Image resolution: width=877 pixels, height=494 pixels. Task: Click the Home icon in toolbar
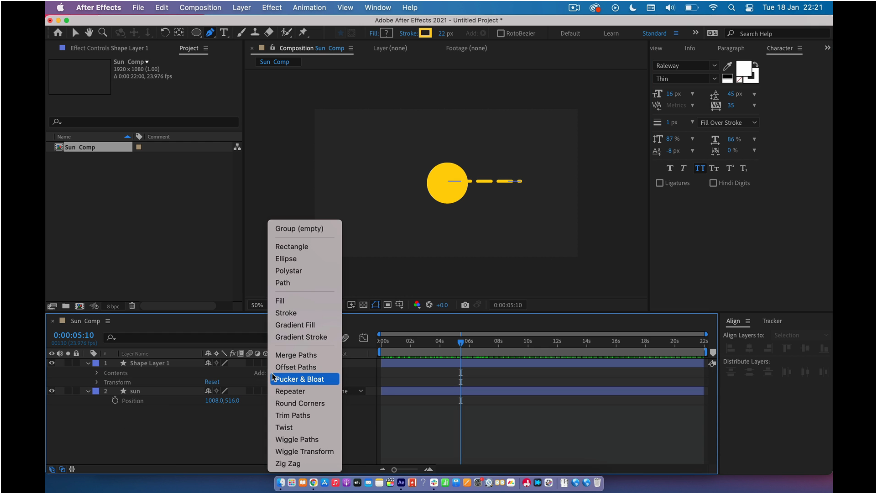[x=58, y=33]
